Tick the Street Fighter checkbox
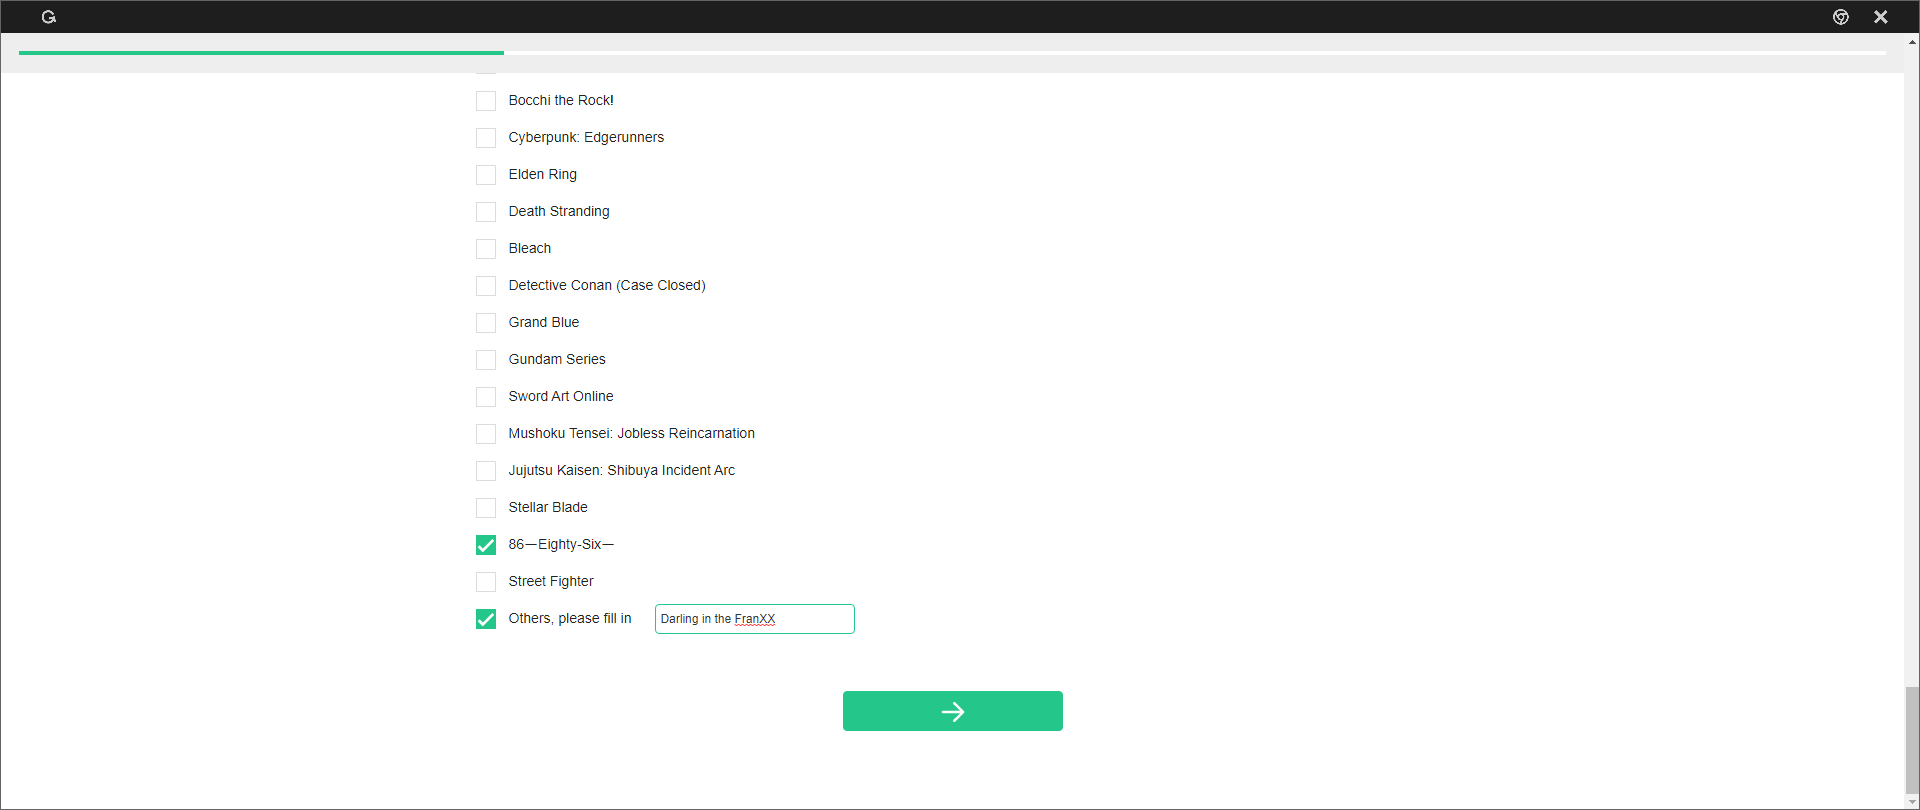1920x810 pixels. pos(486,582)
